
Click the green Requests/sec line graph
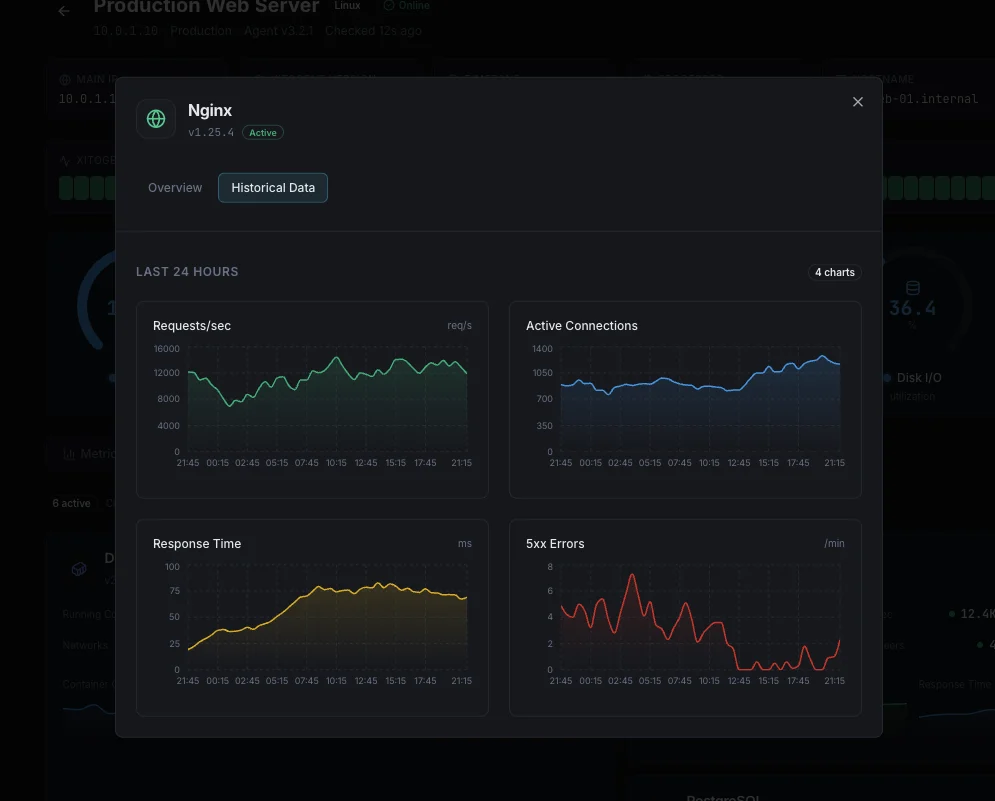tap(327, 399)
